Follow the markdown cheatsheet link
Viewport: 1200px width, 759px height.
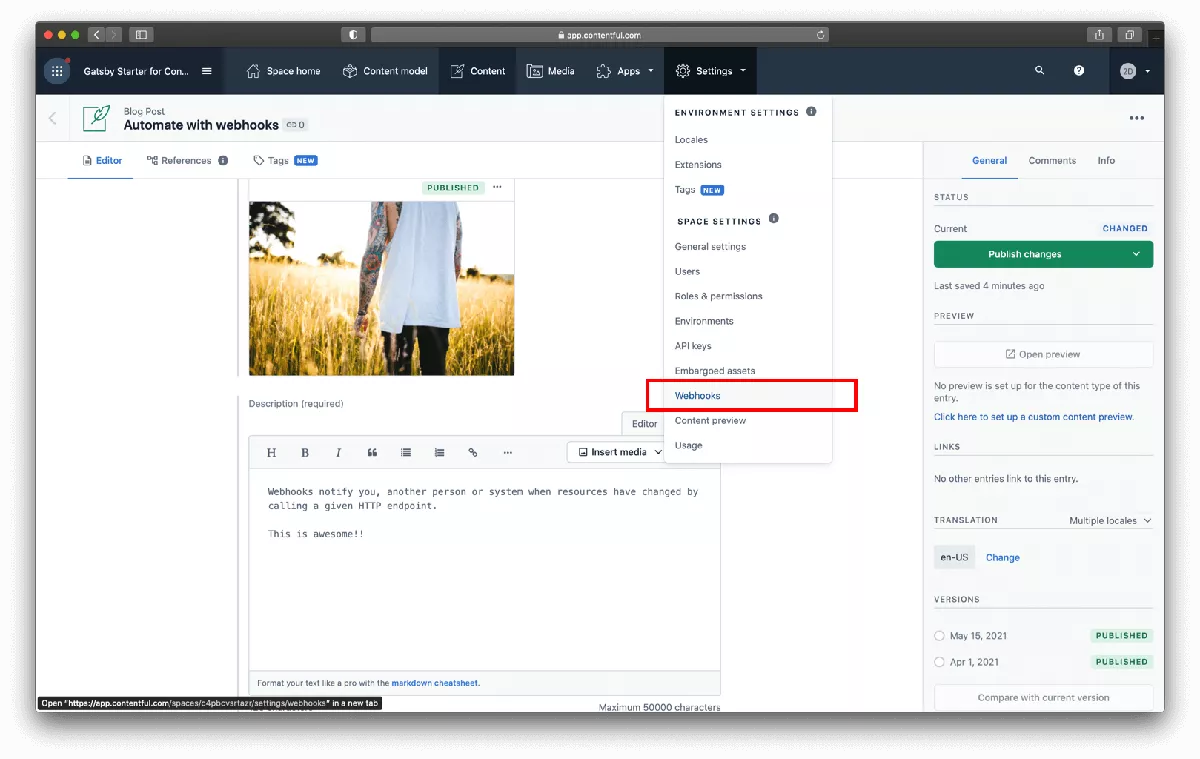(435, 683)
